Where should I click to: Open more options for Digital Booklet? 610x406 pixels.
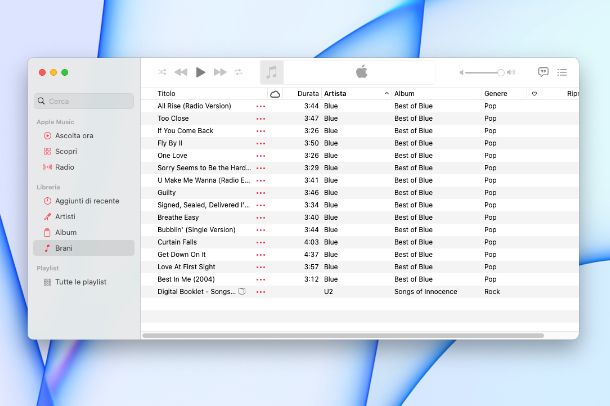(x=261, y=292)
